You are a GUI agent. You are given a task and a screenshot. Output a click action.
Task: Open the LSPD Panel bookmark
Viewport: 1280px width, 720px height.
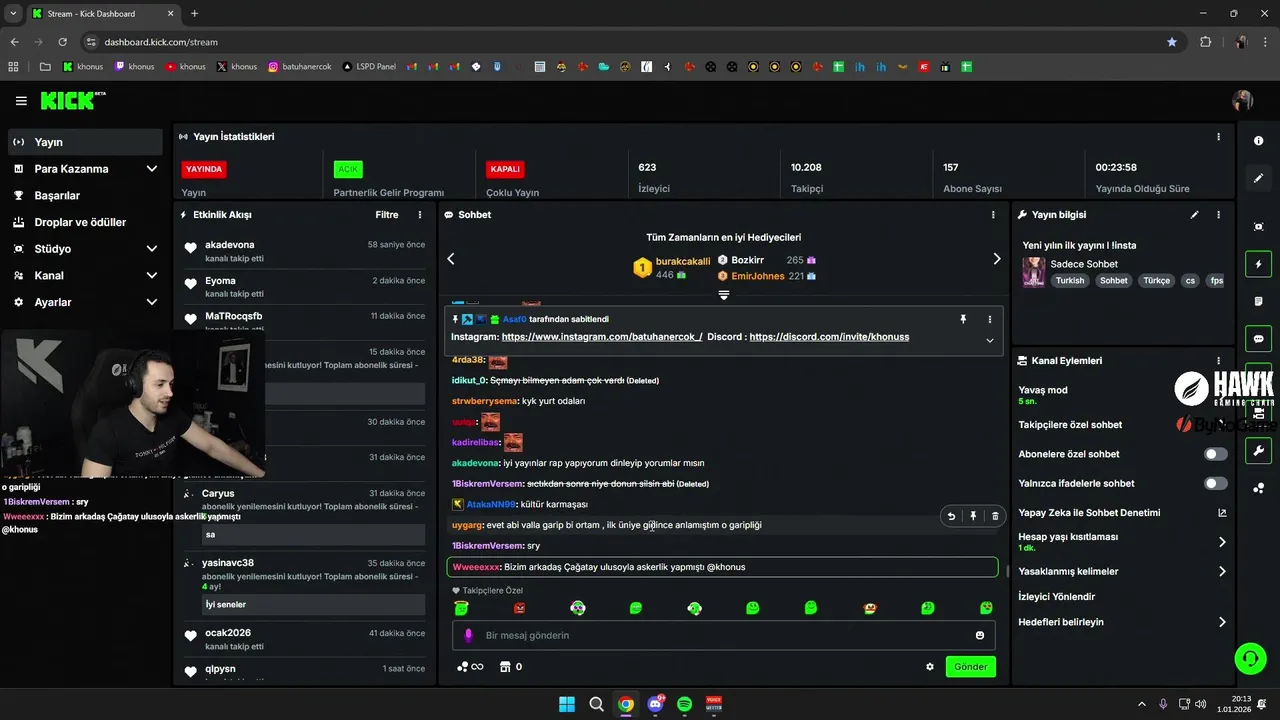coord(369,67)
